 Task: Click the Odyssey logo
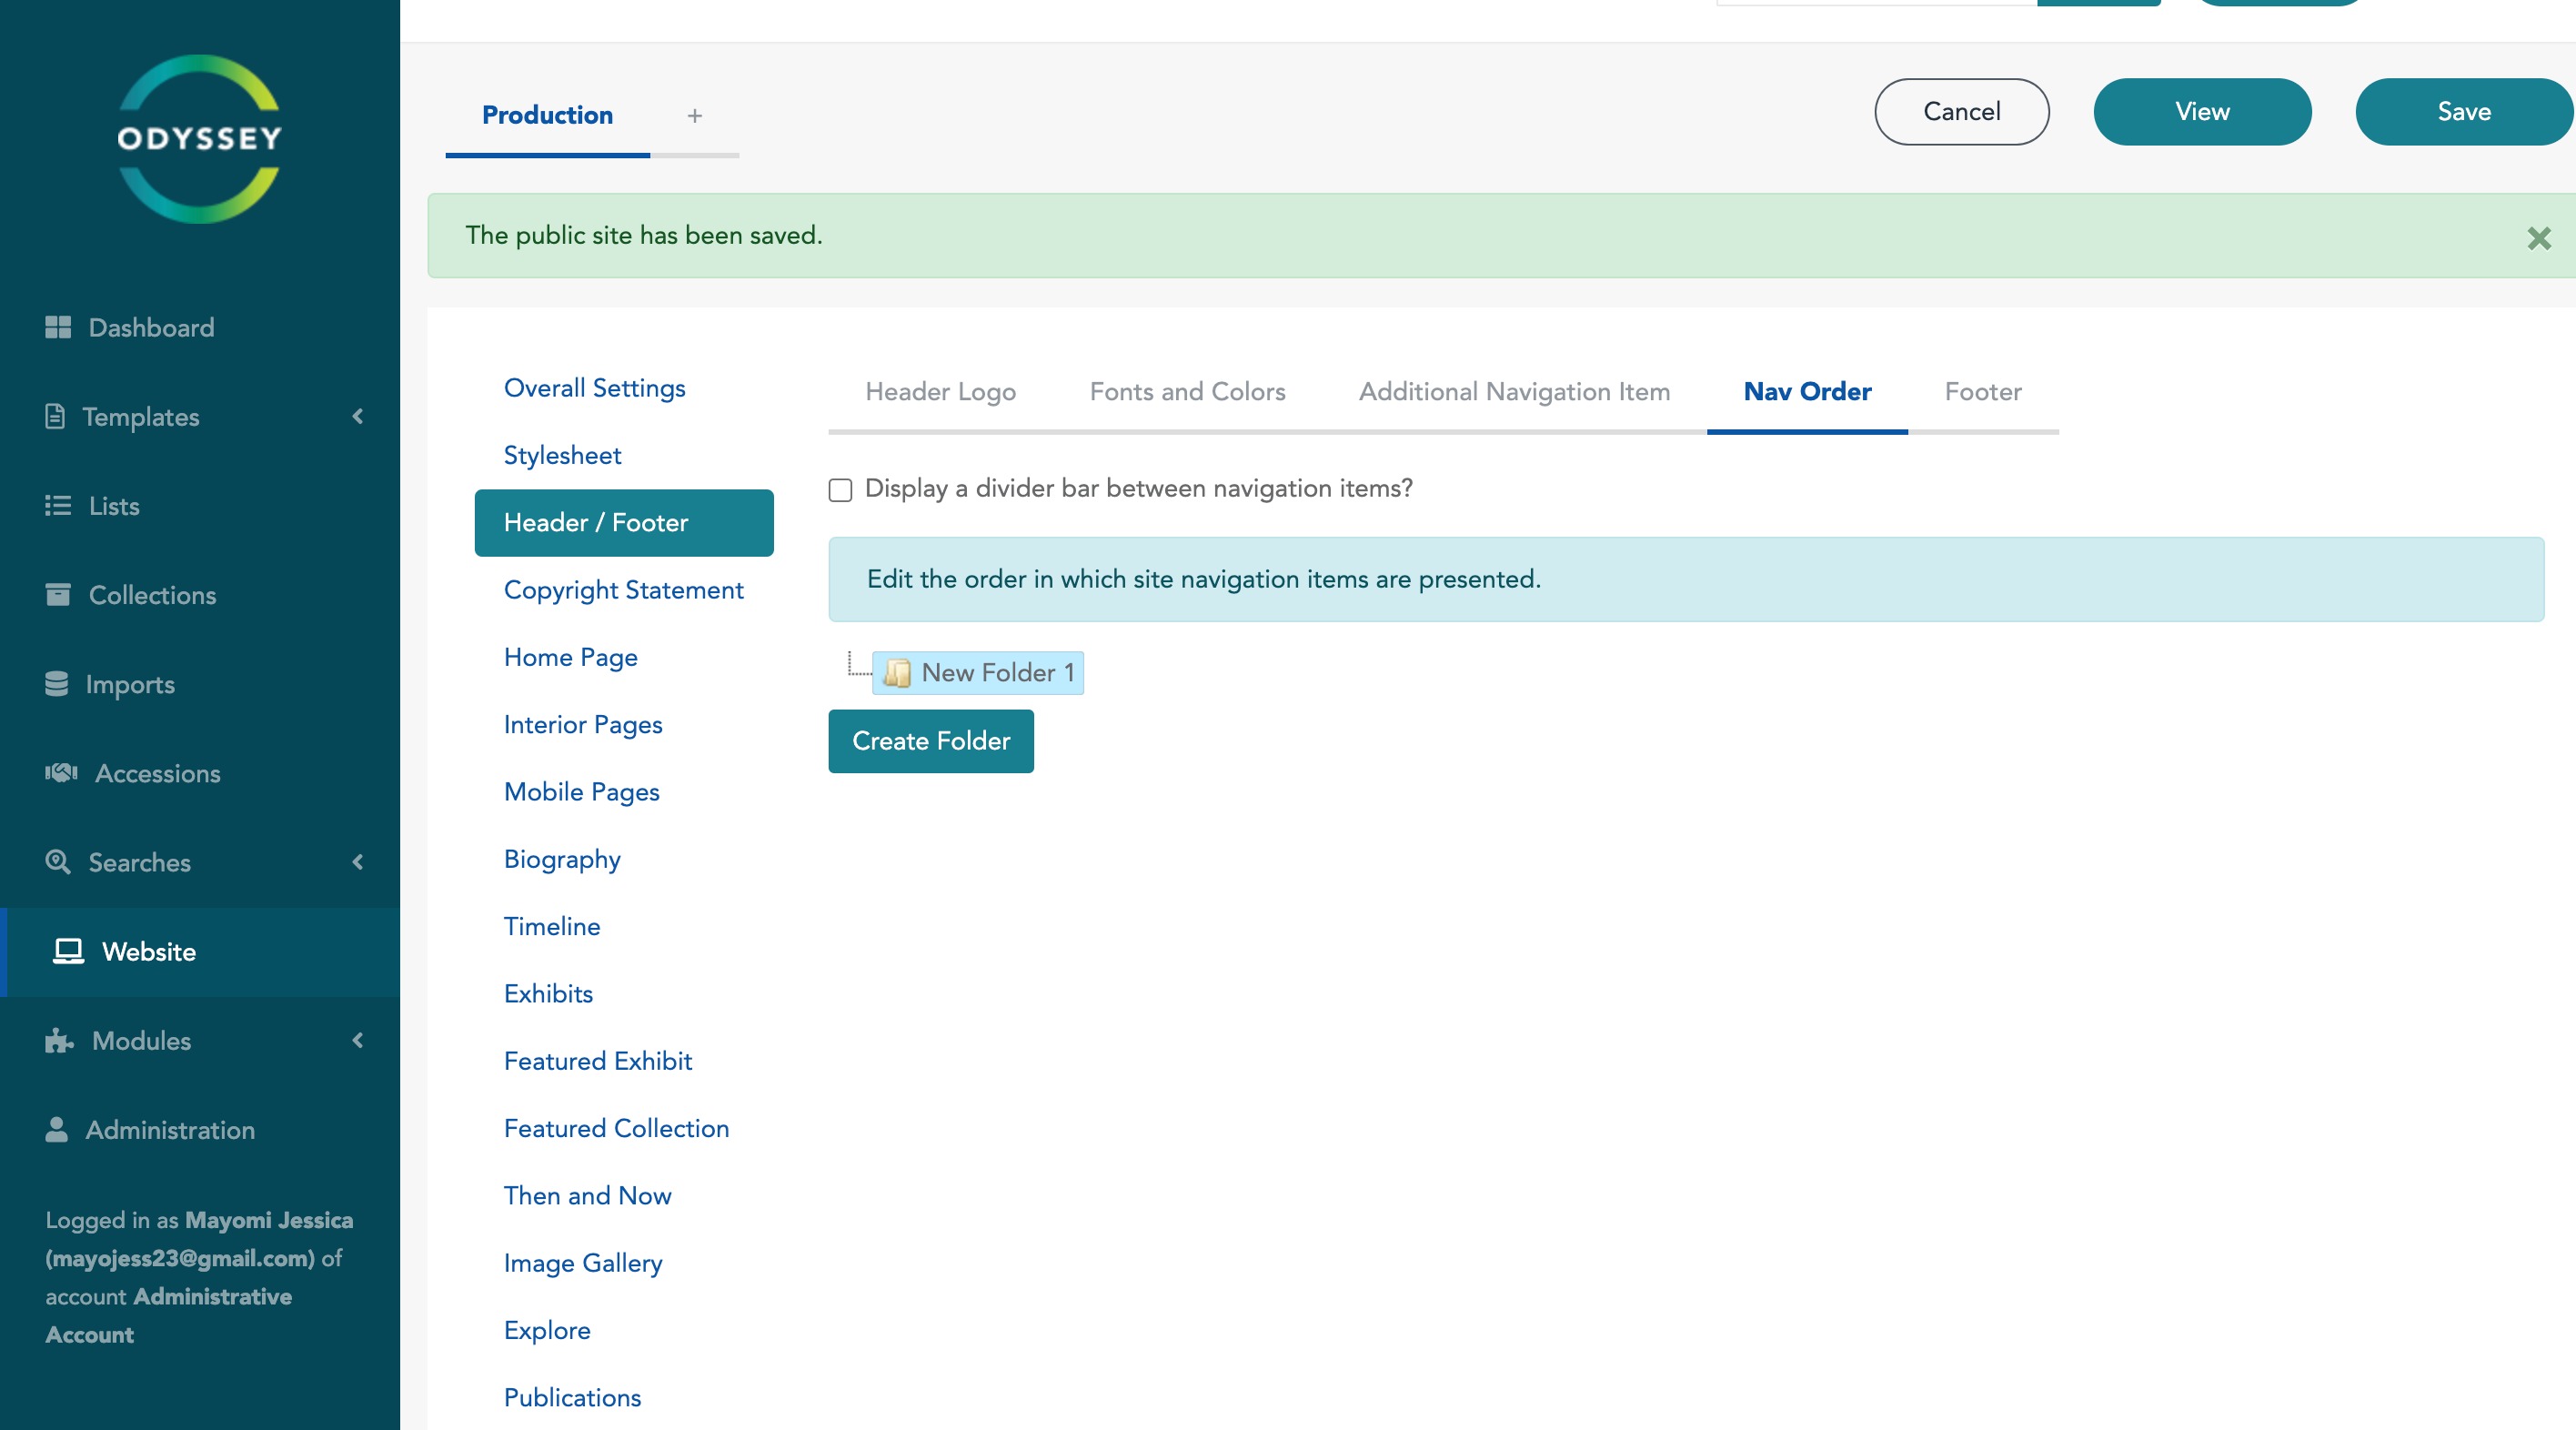tap(200, 139)
